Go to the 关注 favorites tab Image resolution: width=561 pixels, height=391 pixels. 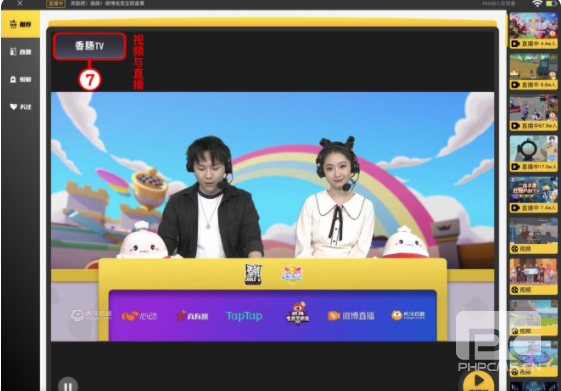pyautogui.click(x=20, y=107)
